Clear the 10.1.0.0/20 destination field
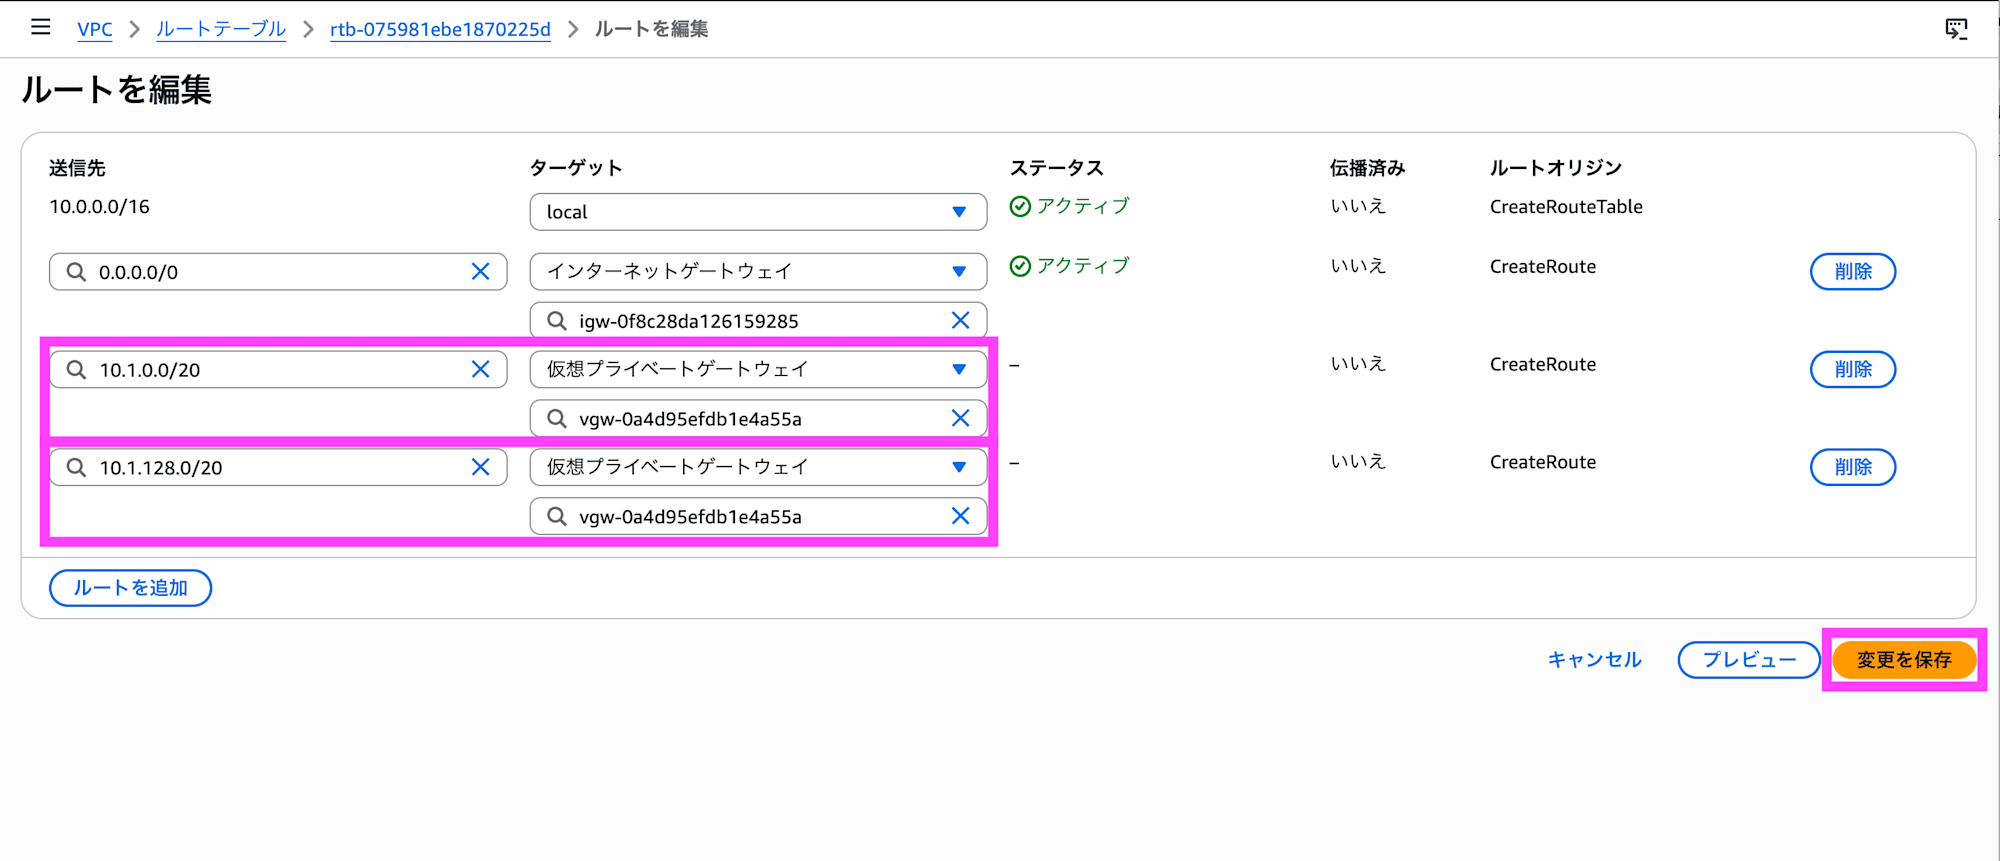2000x861 pixels. (x=480, y=369)
